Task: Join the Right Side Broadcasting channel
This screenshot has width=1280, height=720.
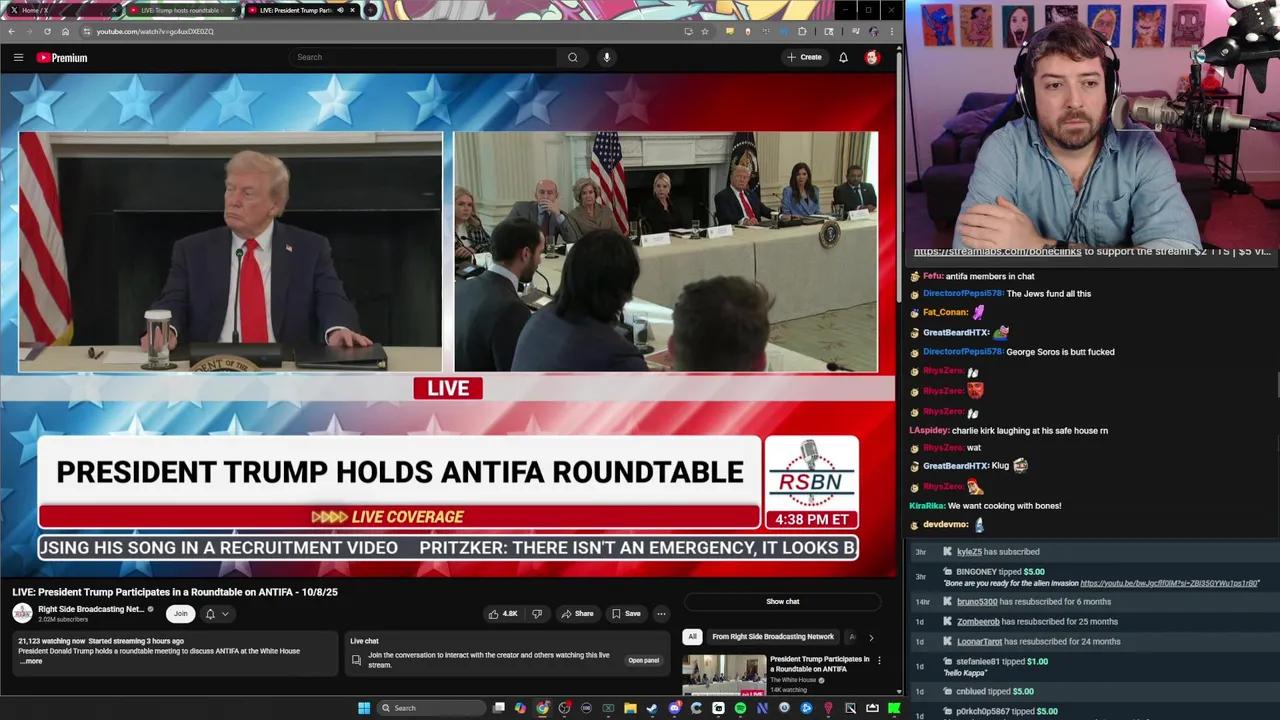Action: point(180,614)
